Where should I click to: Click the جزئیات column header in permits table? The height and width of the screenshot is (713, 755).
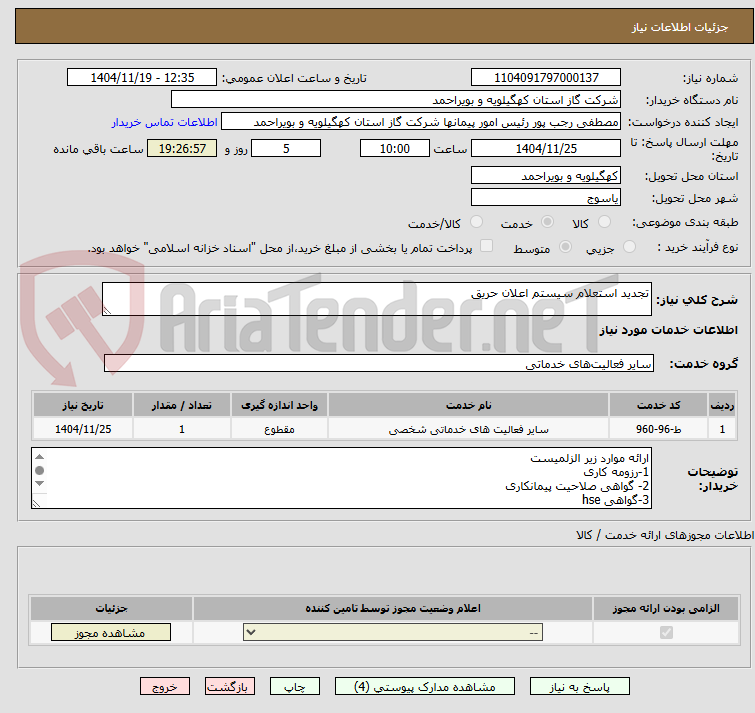tap(111, 609)
